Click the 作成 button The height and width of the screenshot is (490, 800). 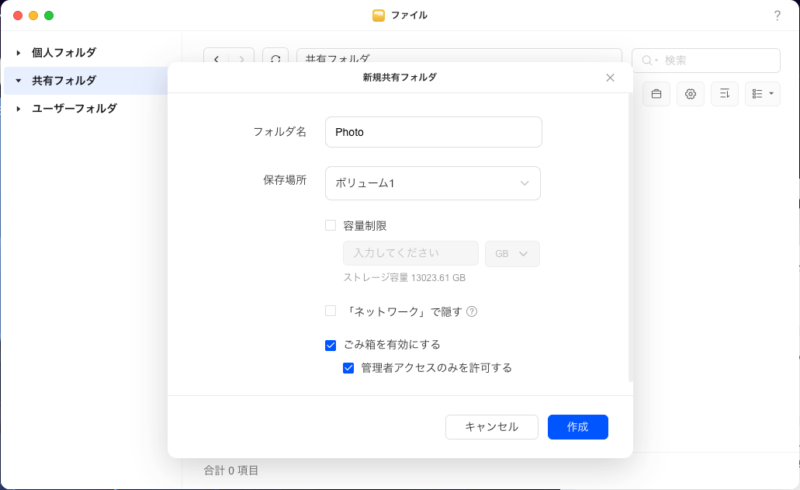[577, 427]
